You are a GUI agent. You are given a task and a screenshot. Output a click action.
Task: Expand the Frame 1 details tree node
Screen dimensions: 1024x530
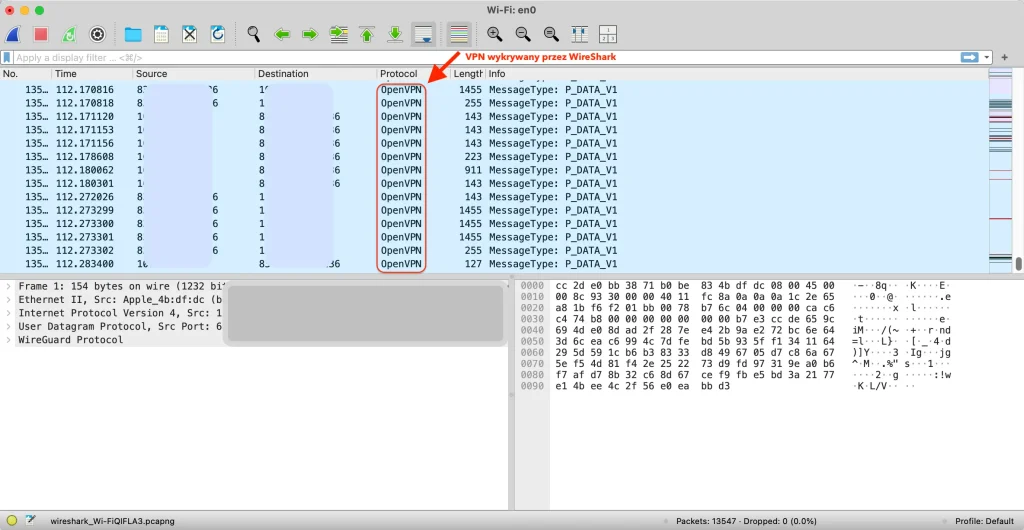coord(8,287)
